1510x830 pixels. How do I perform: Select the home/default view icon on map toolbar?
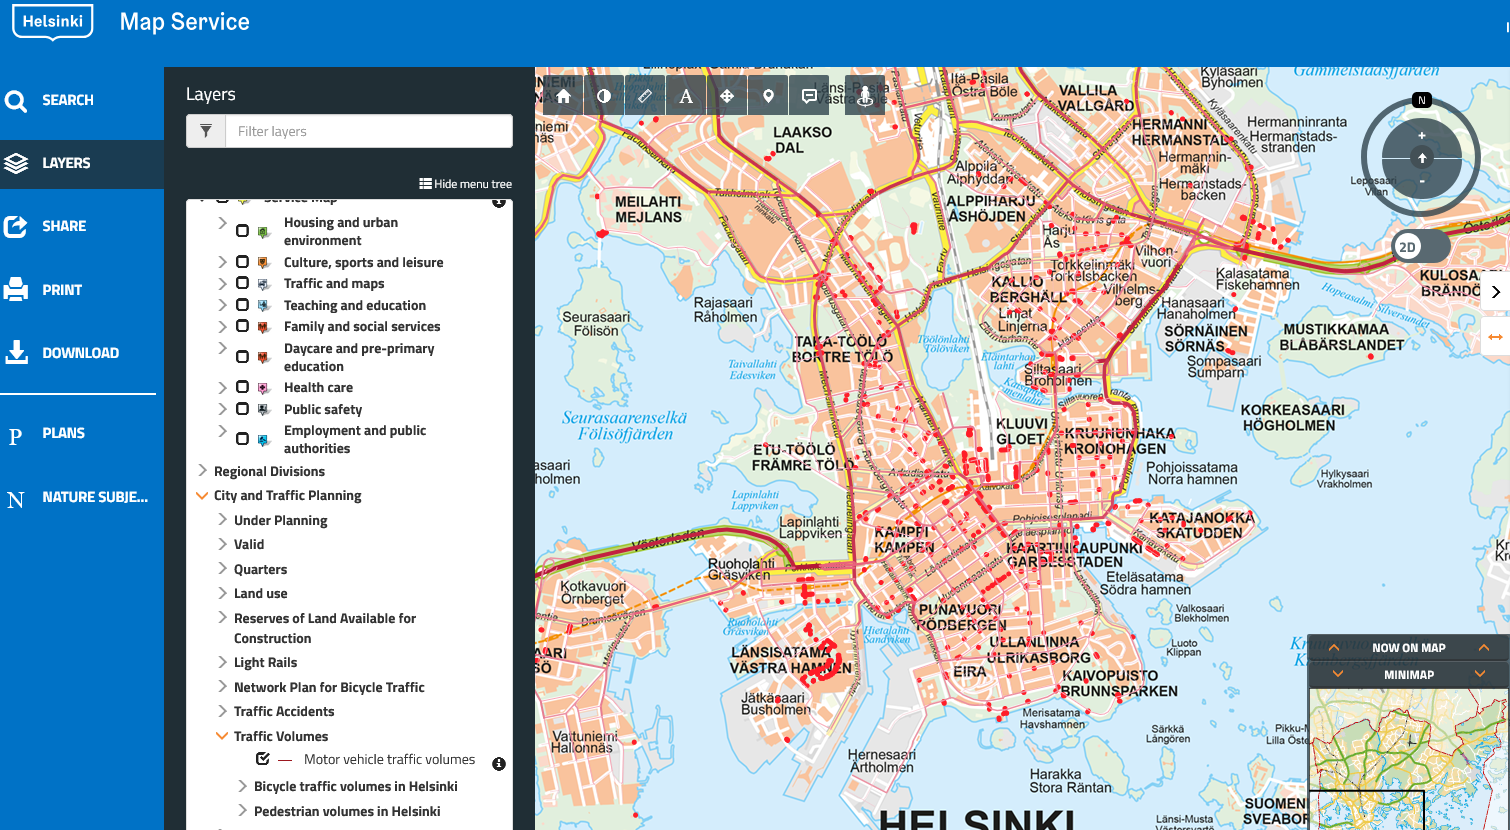click(563, 94)
